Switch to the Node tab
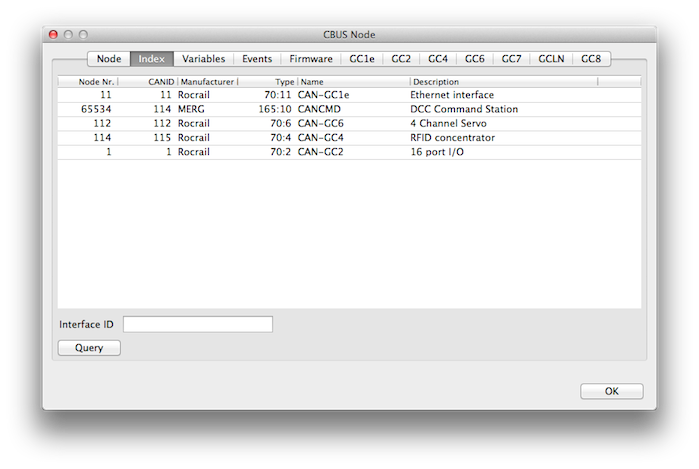 point(109,59)
